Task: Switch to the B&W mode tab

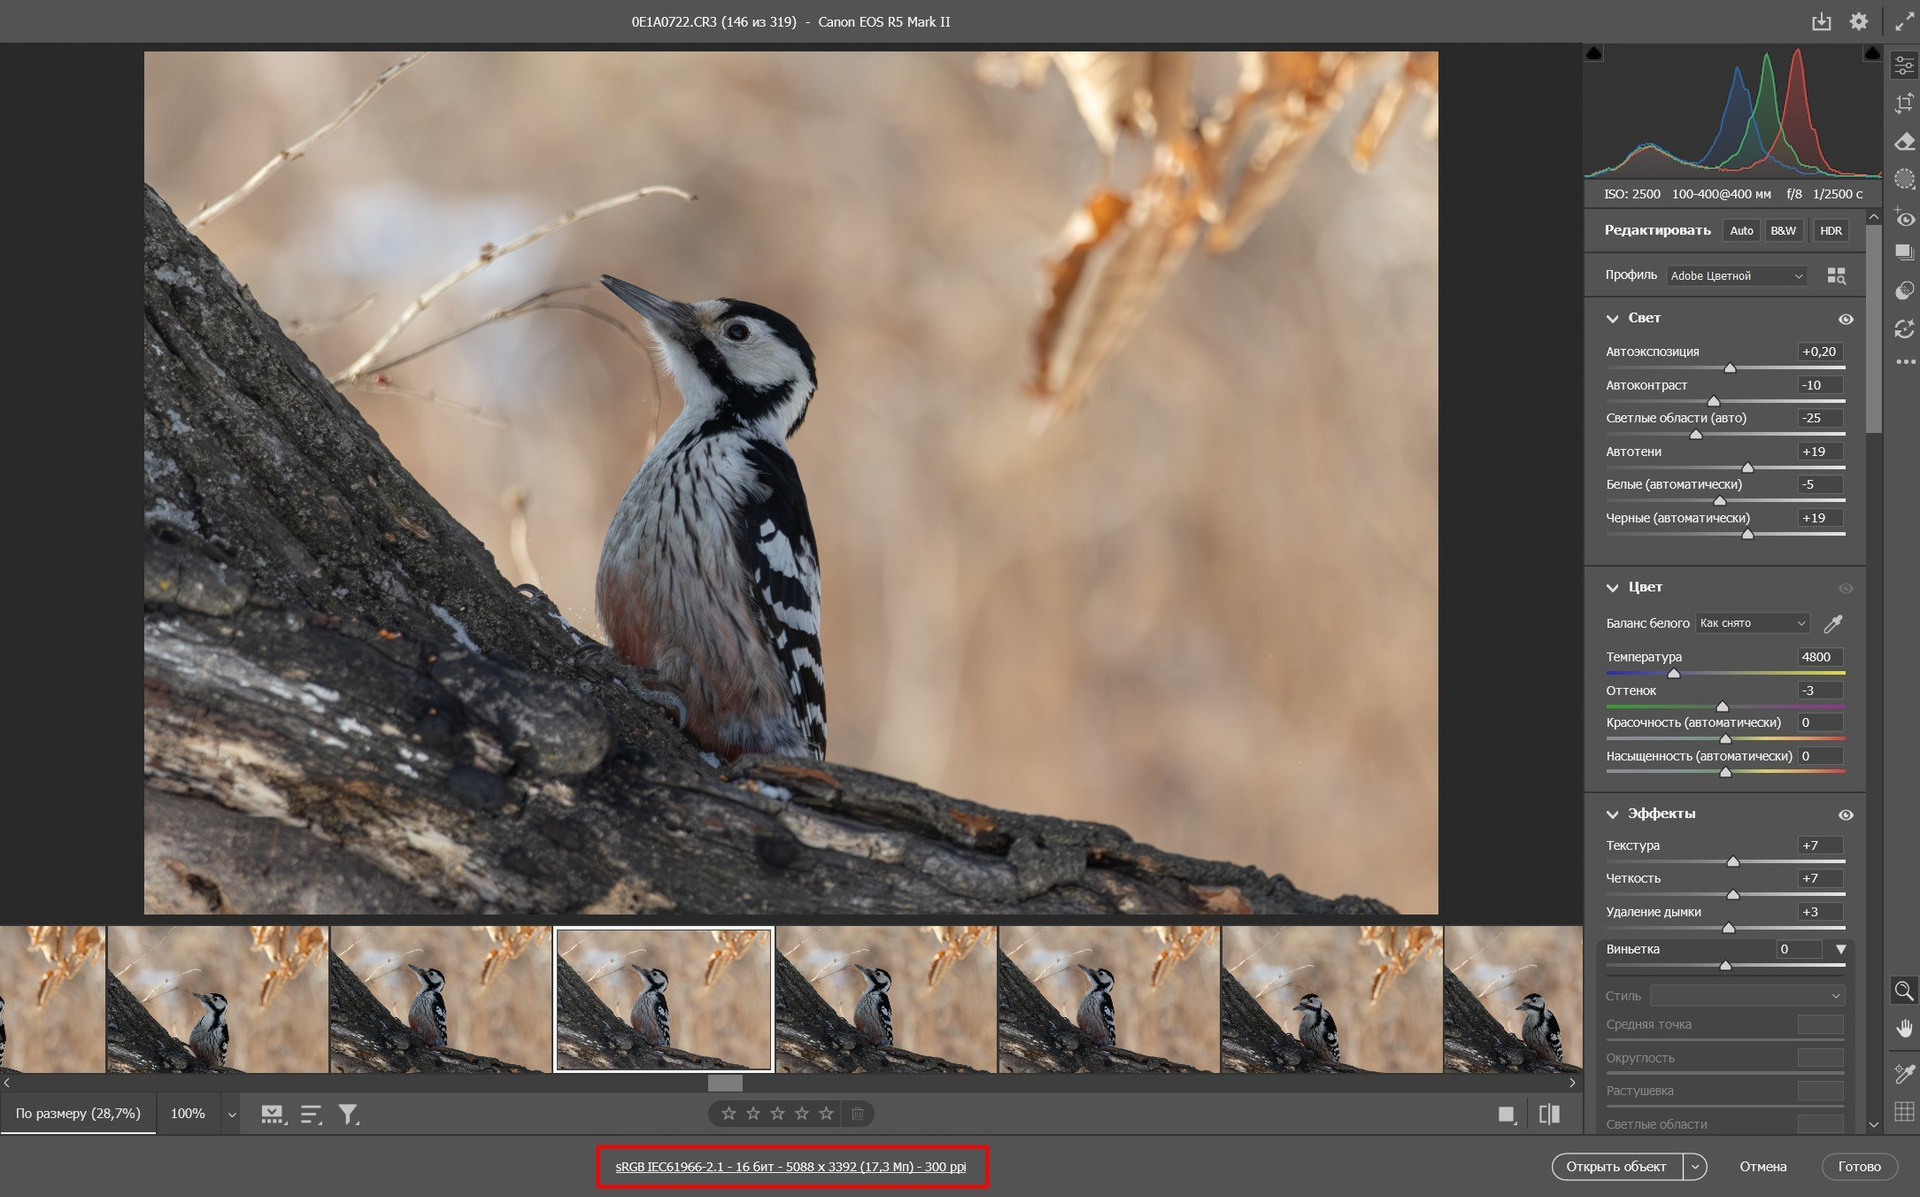Action: [1783, 231]
